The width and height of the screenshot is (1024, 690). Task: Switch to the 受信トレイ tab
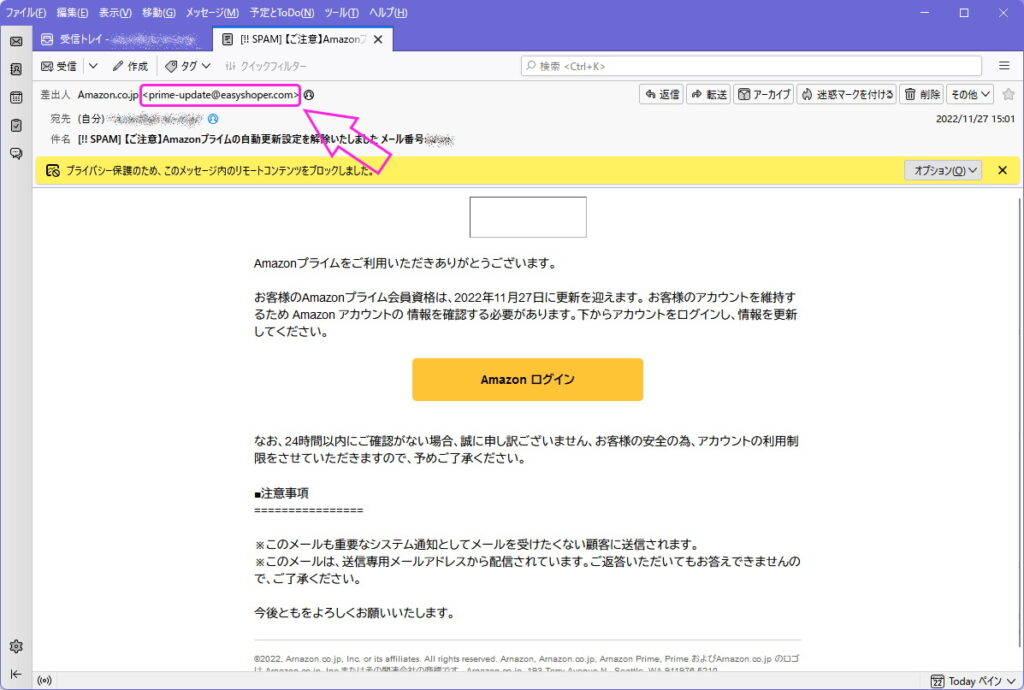pos(122,39)
